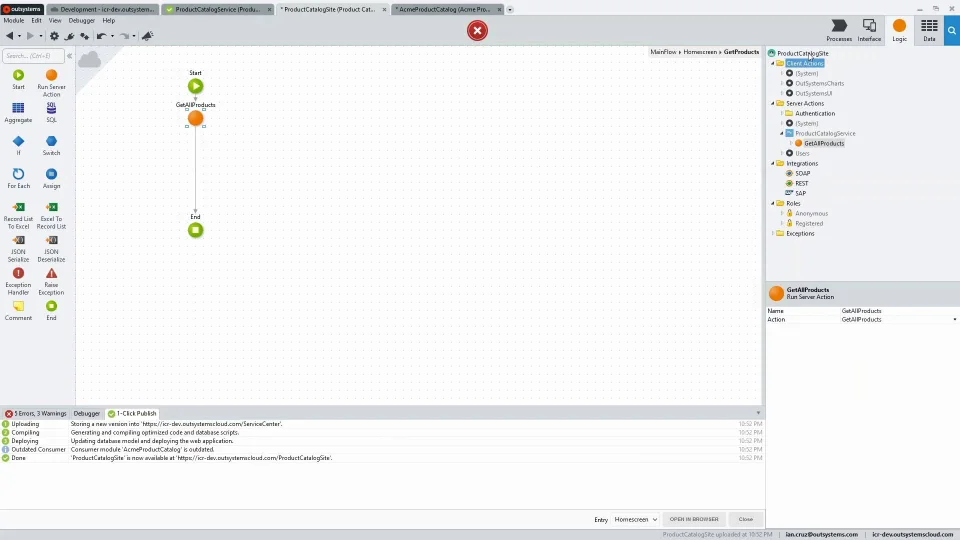Collapse the ProductCatalogService node
Viewport: 960px width, 540px height.
(782, 133)
